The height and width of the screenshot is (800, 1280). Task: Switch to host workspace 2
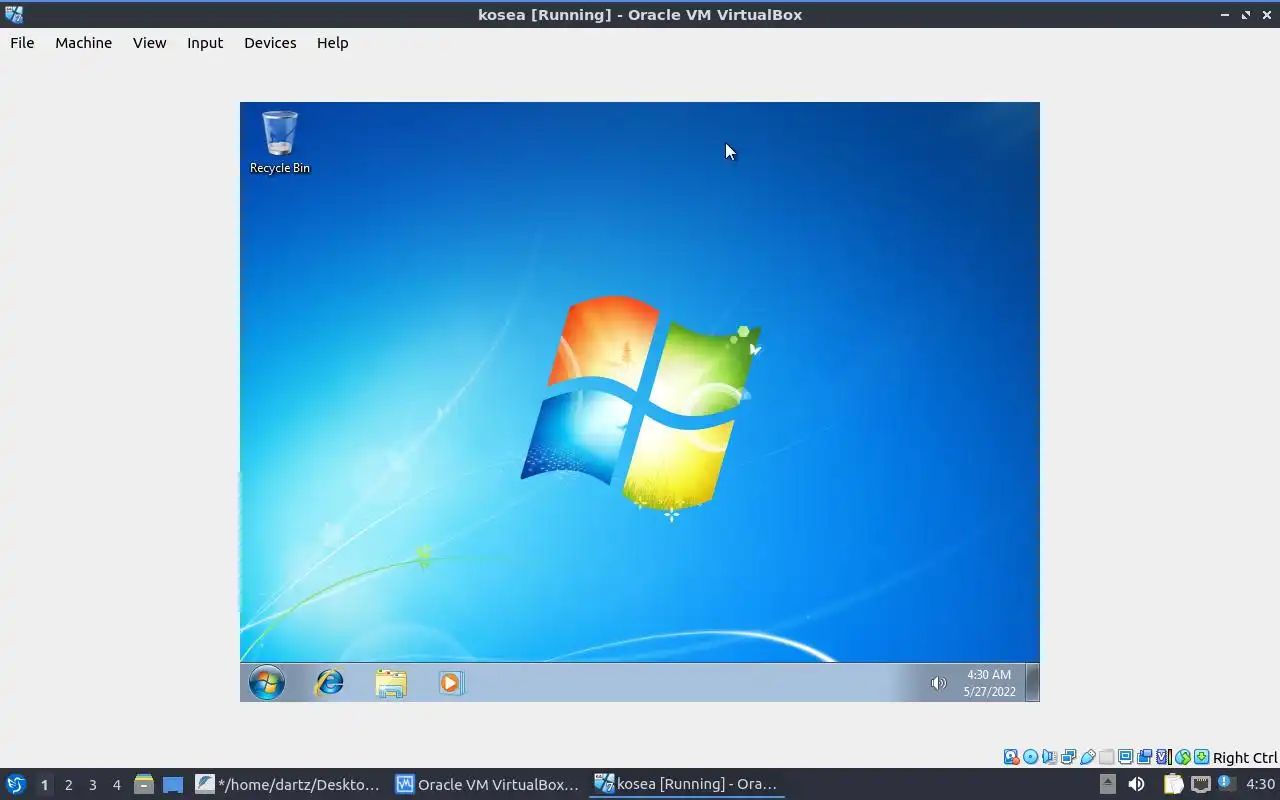[x=68, y=785]
